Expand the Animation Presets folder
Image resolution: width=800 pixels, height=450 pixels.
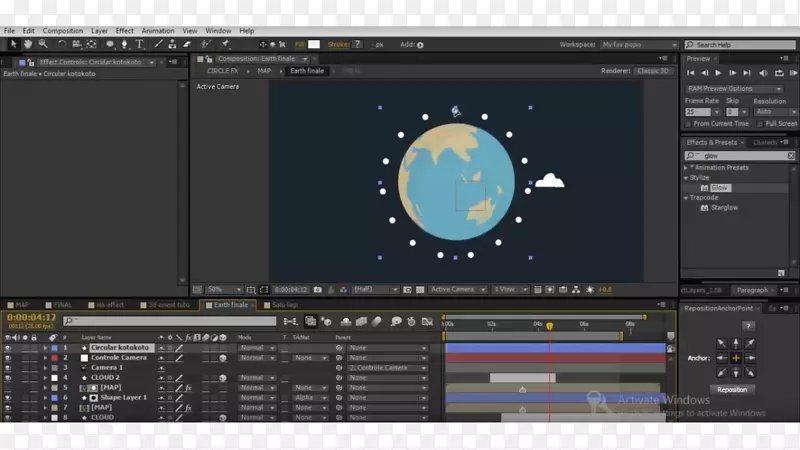(686, 168)
